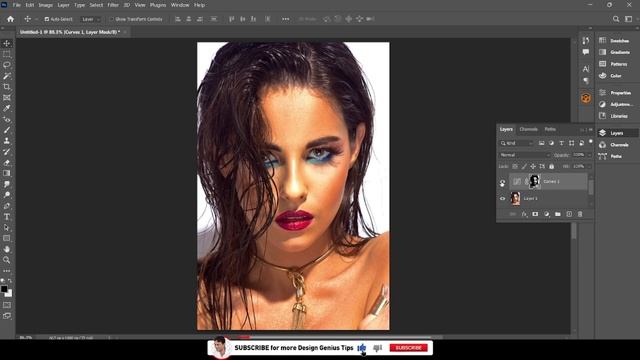This screenshot has width=640, height=360.
Task: Select the Crop tool
Action: (x=7, y=87)
